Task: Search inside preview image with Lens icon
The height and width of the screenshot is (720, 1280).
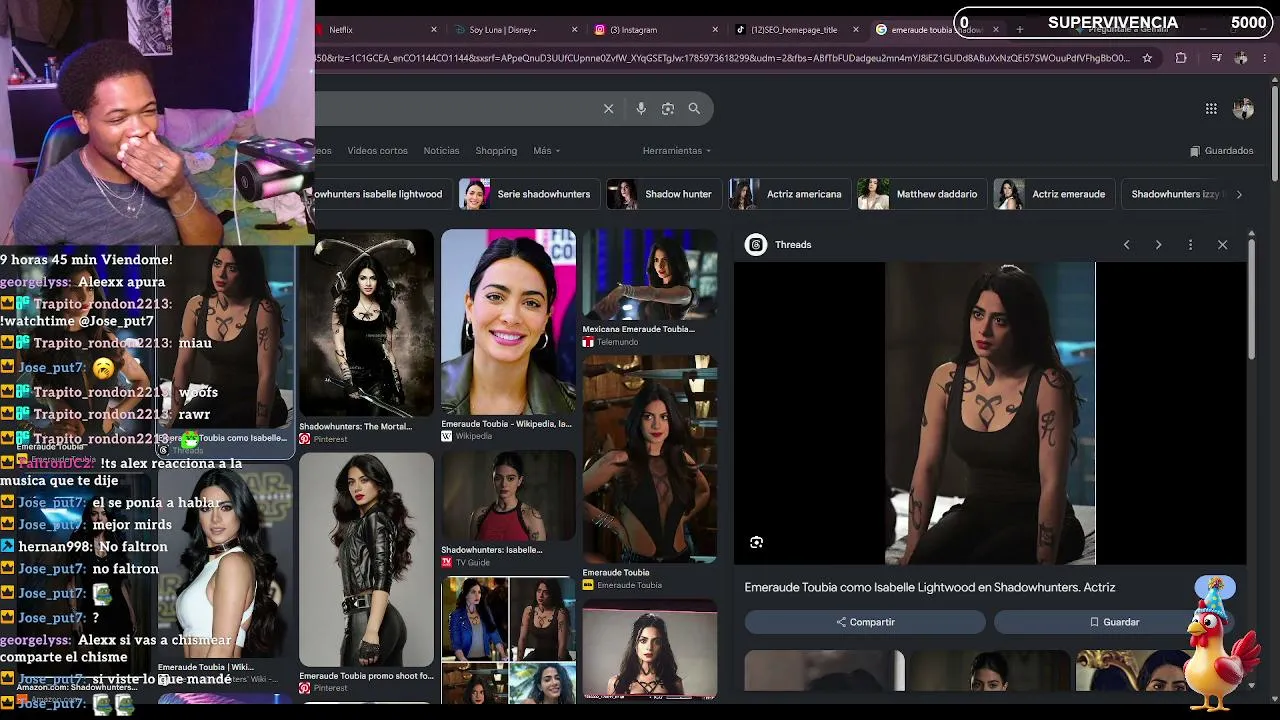Action: 756,542
